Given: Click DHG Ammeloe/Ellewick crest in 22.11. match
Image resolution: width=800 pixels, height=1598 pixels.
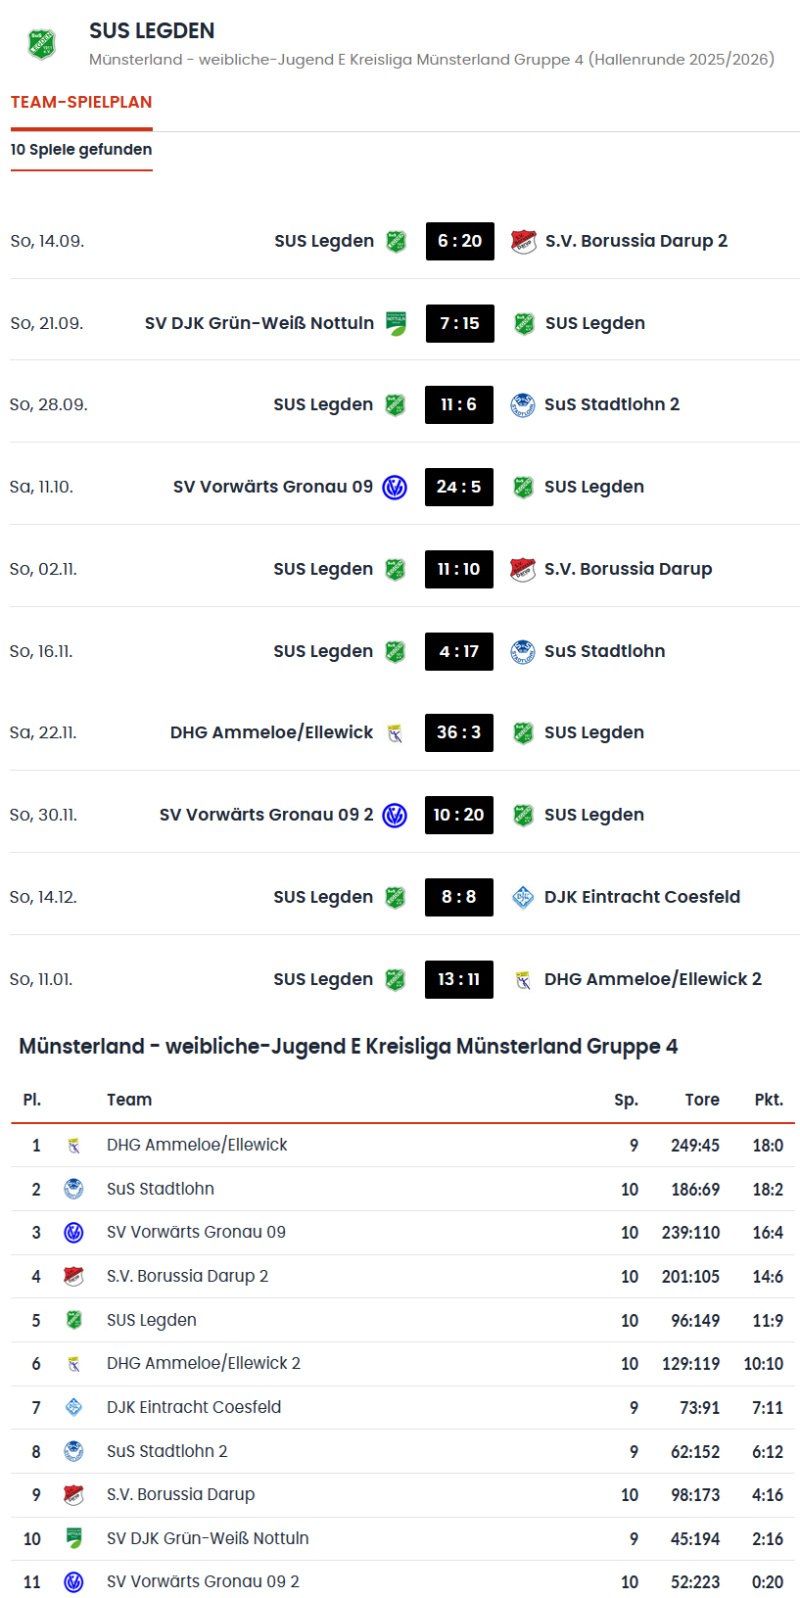Looking at the screenshot, I should coord(395,733).
